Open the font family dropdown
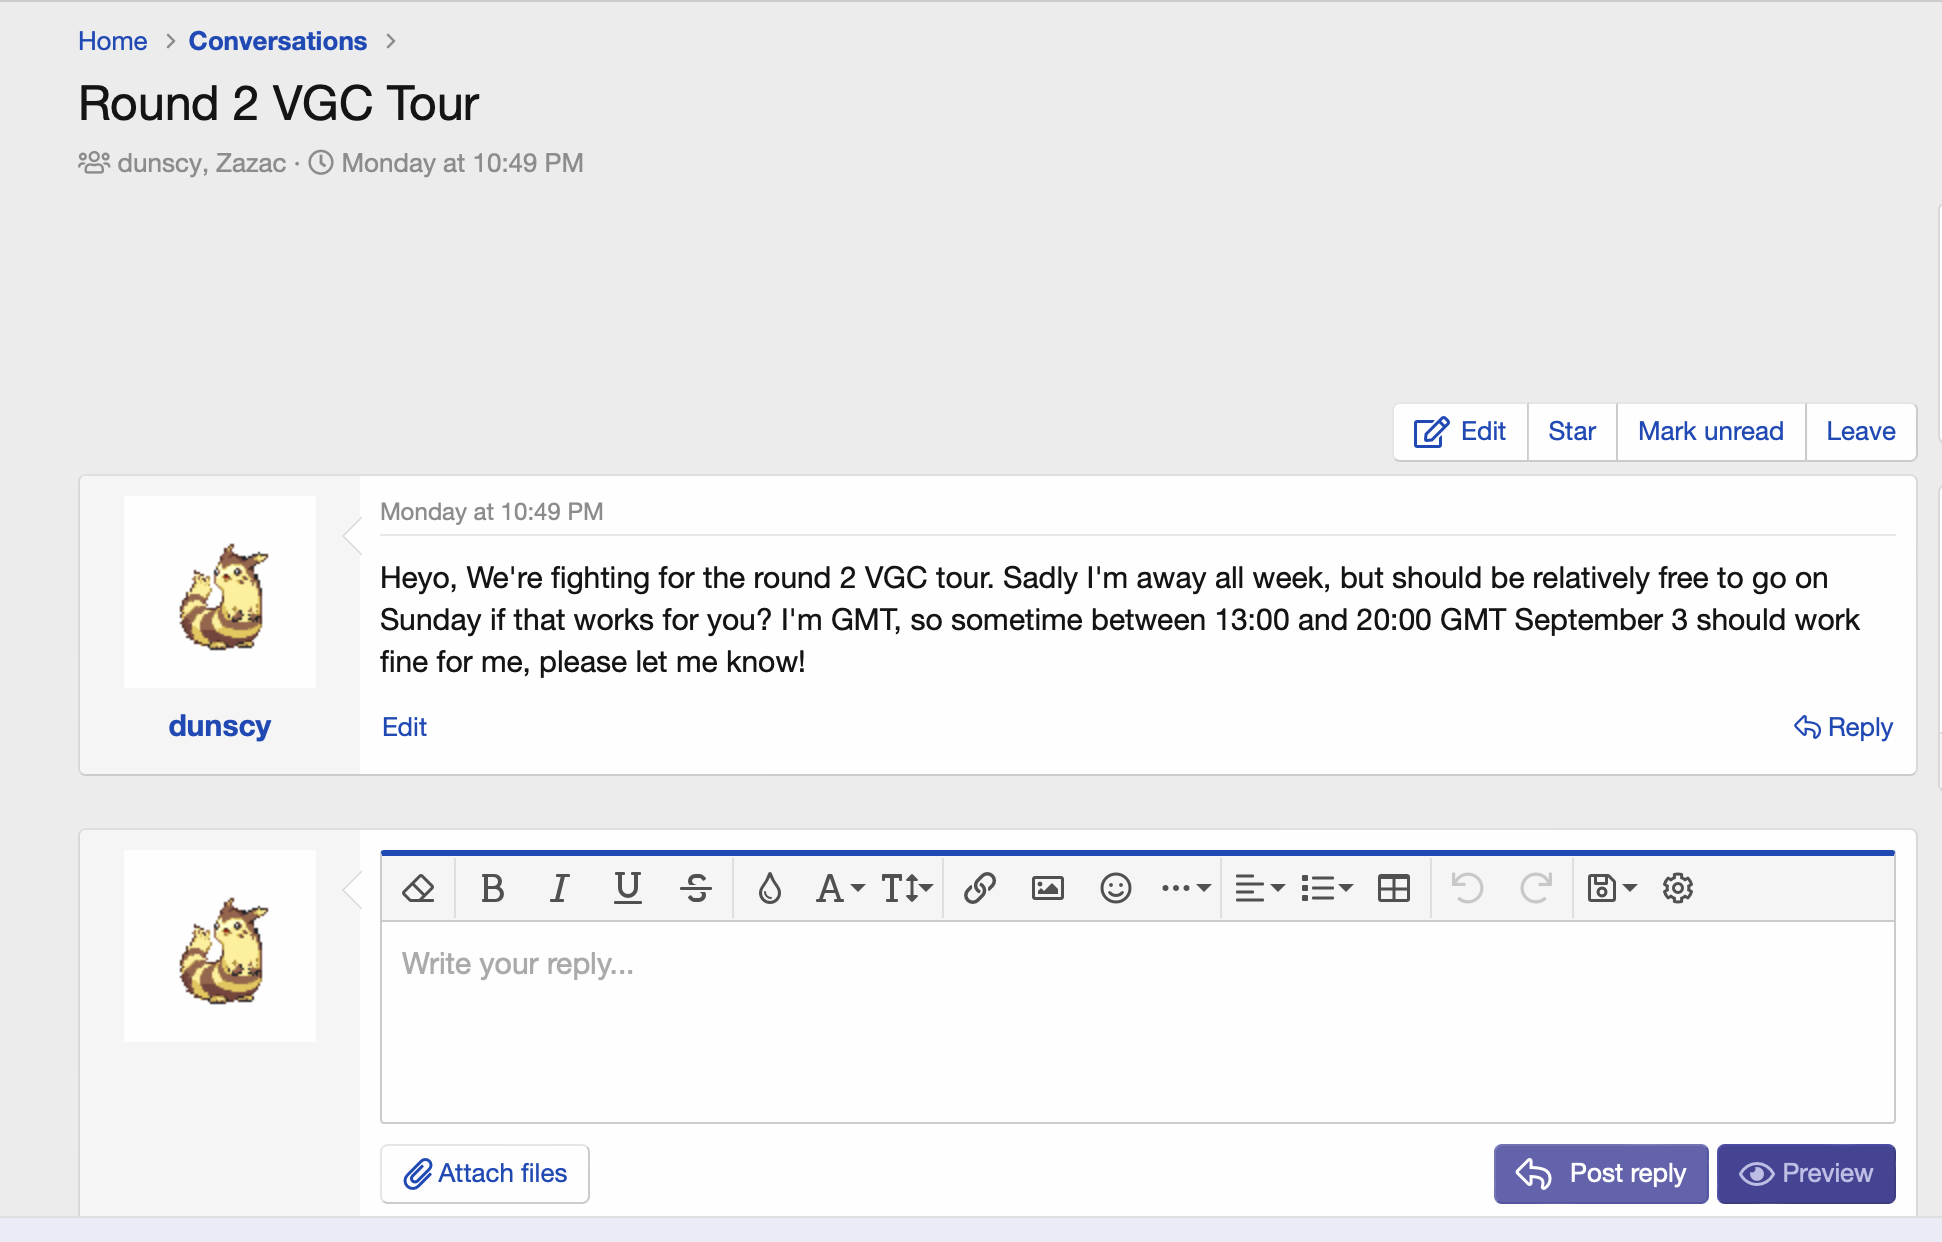This screenshot has height=1242, width=1942. pyautogui.click(x=840, y=888)
